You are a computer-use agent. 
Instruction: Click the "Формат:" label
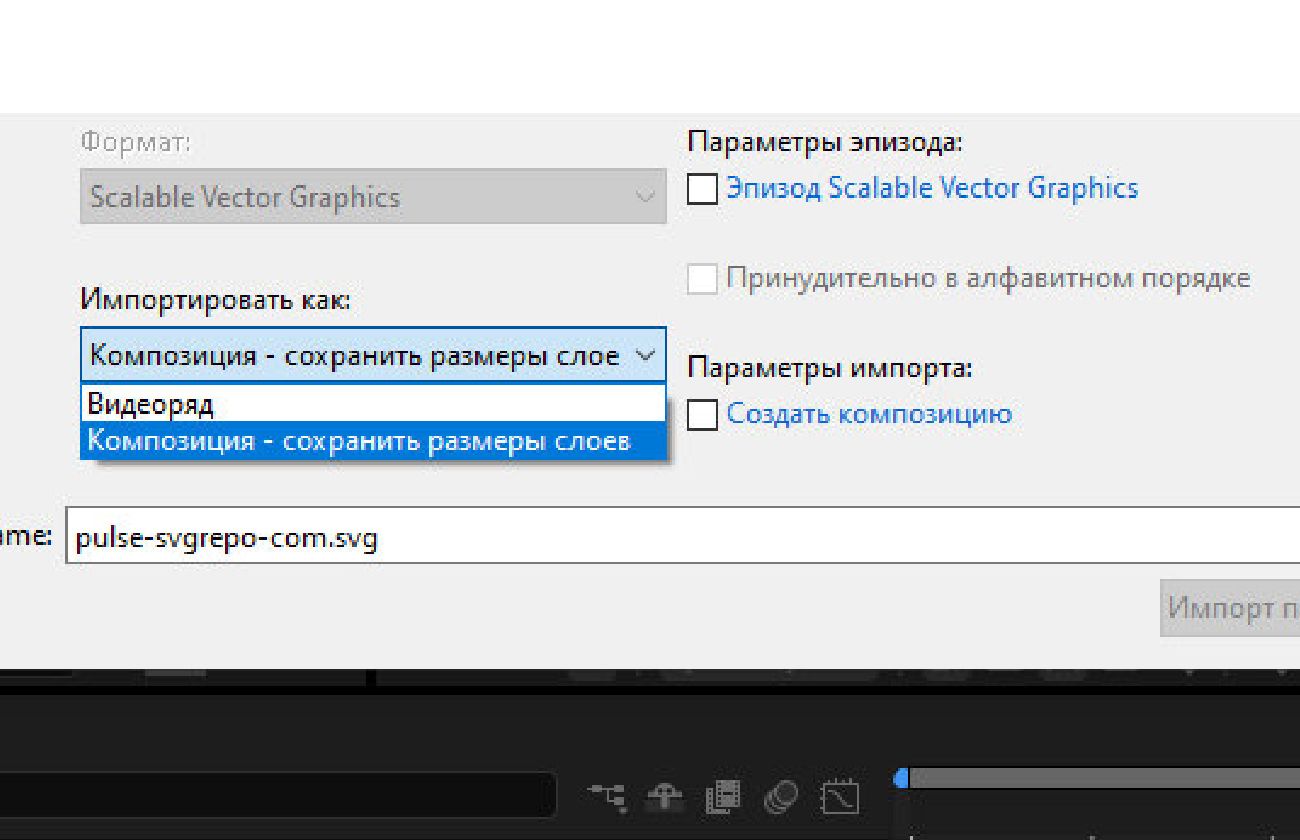coord(136,143)
